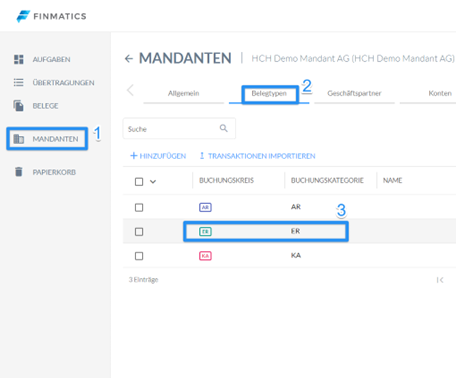Screen dimensions: 457x379
Task: Click the magnifier search icon
Action: point(224,128)
